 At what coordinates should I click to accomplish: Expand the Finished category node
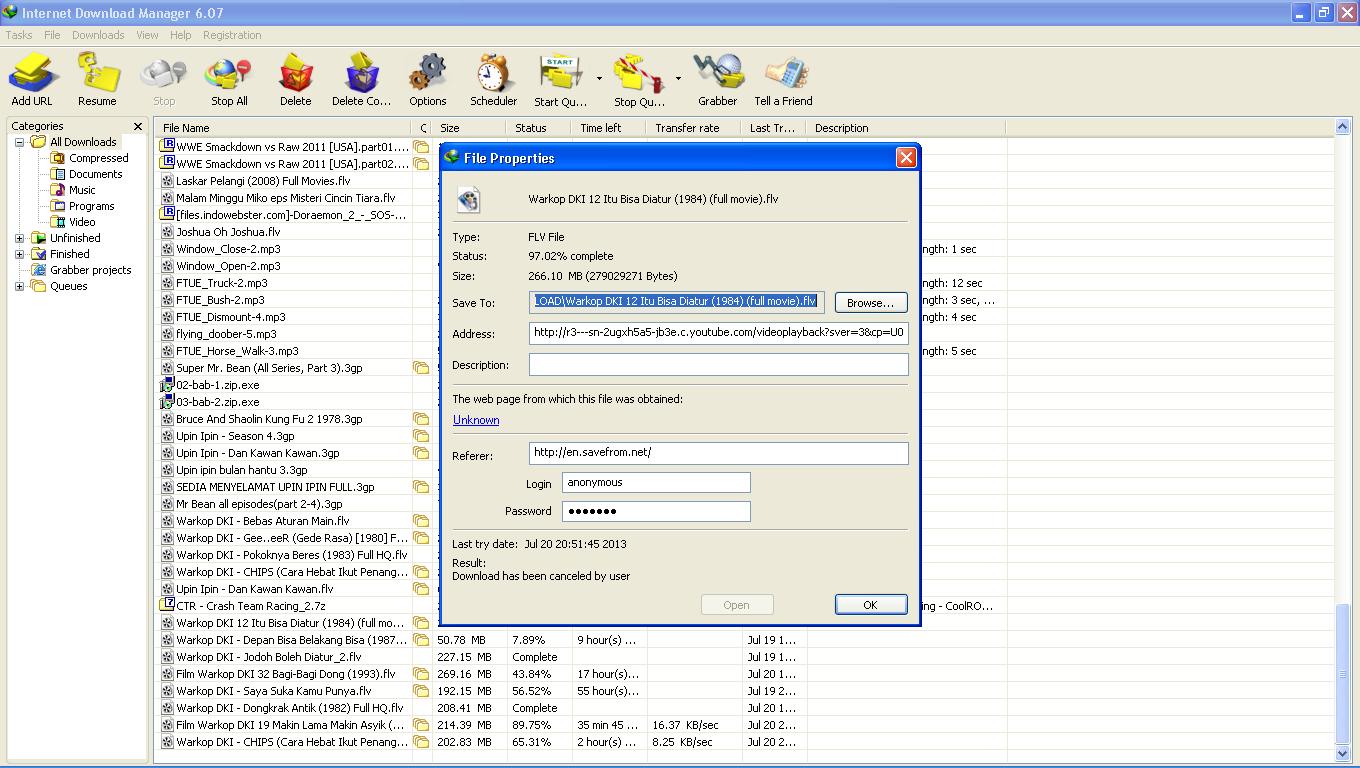pyautogui.click(x=19, y=254)
